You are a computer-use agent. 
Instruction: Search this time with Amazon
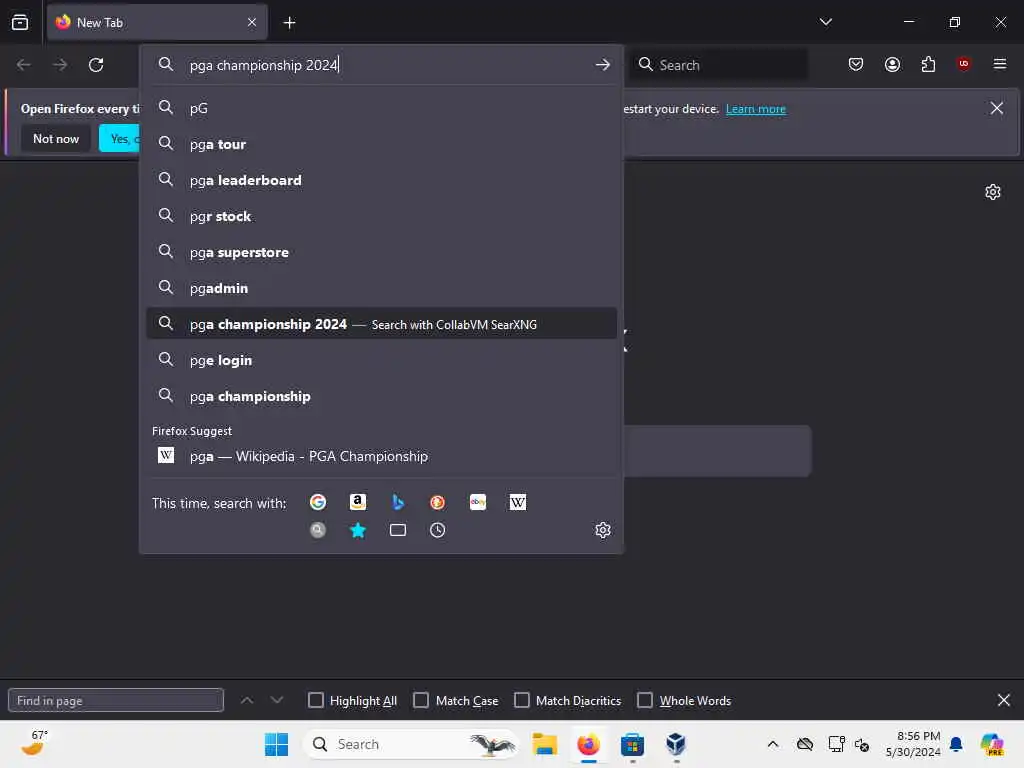tap(358, 502)
